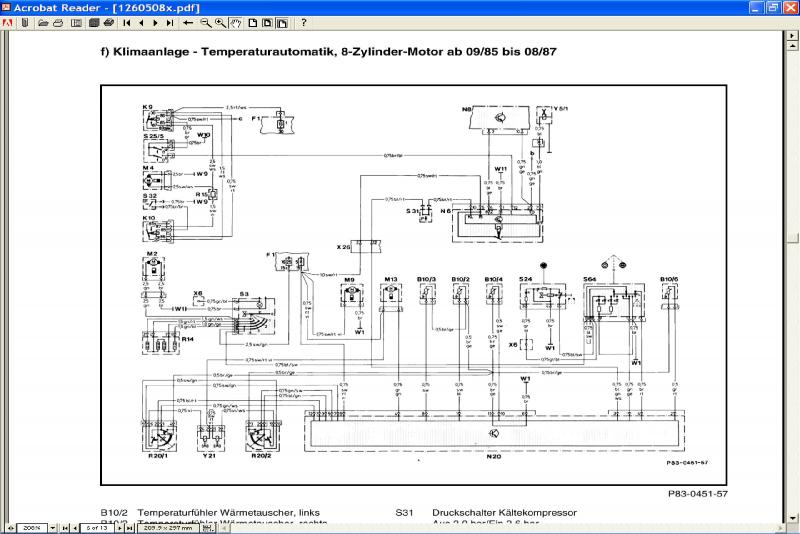Screen dimensions: 800x534
Task: Click next page arrow in status bar
Action: click(119, 527)
